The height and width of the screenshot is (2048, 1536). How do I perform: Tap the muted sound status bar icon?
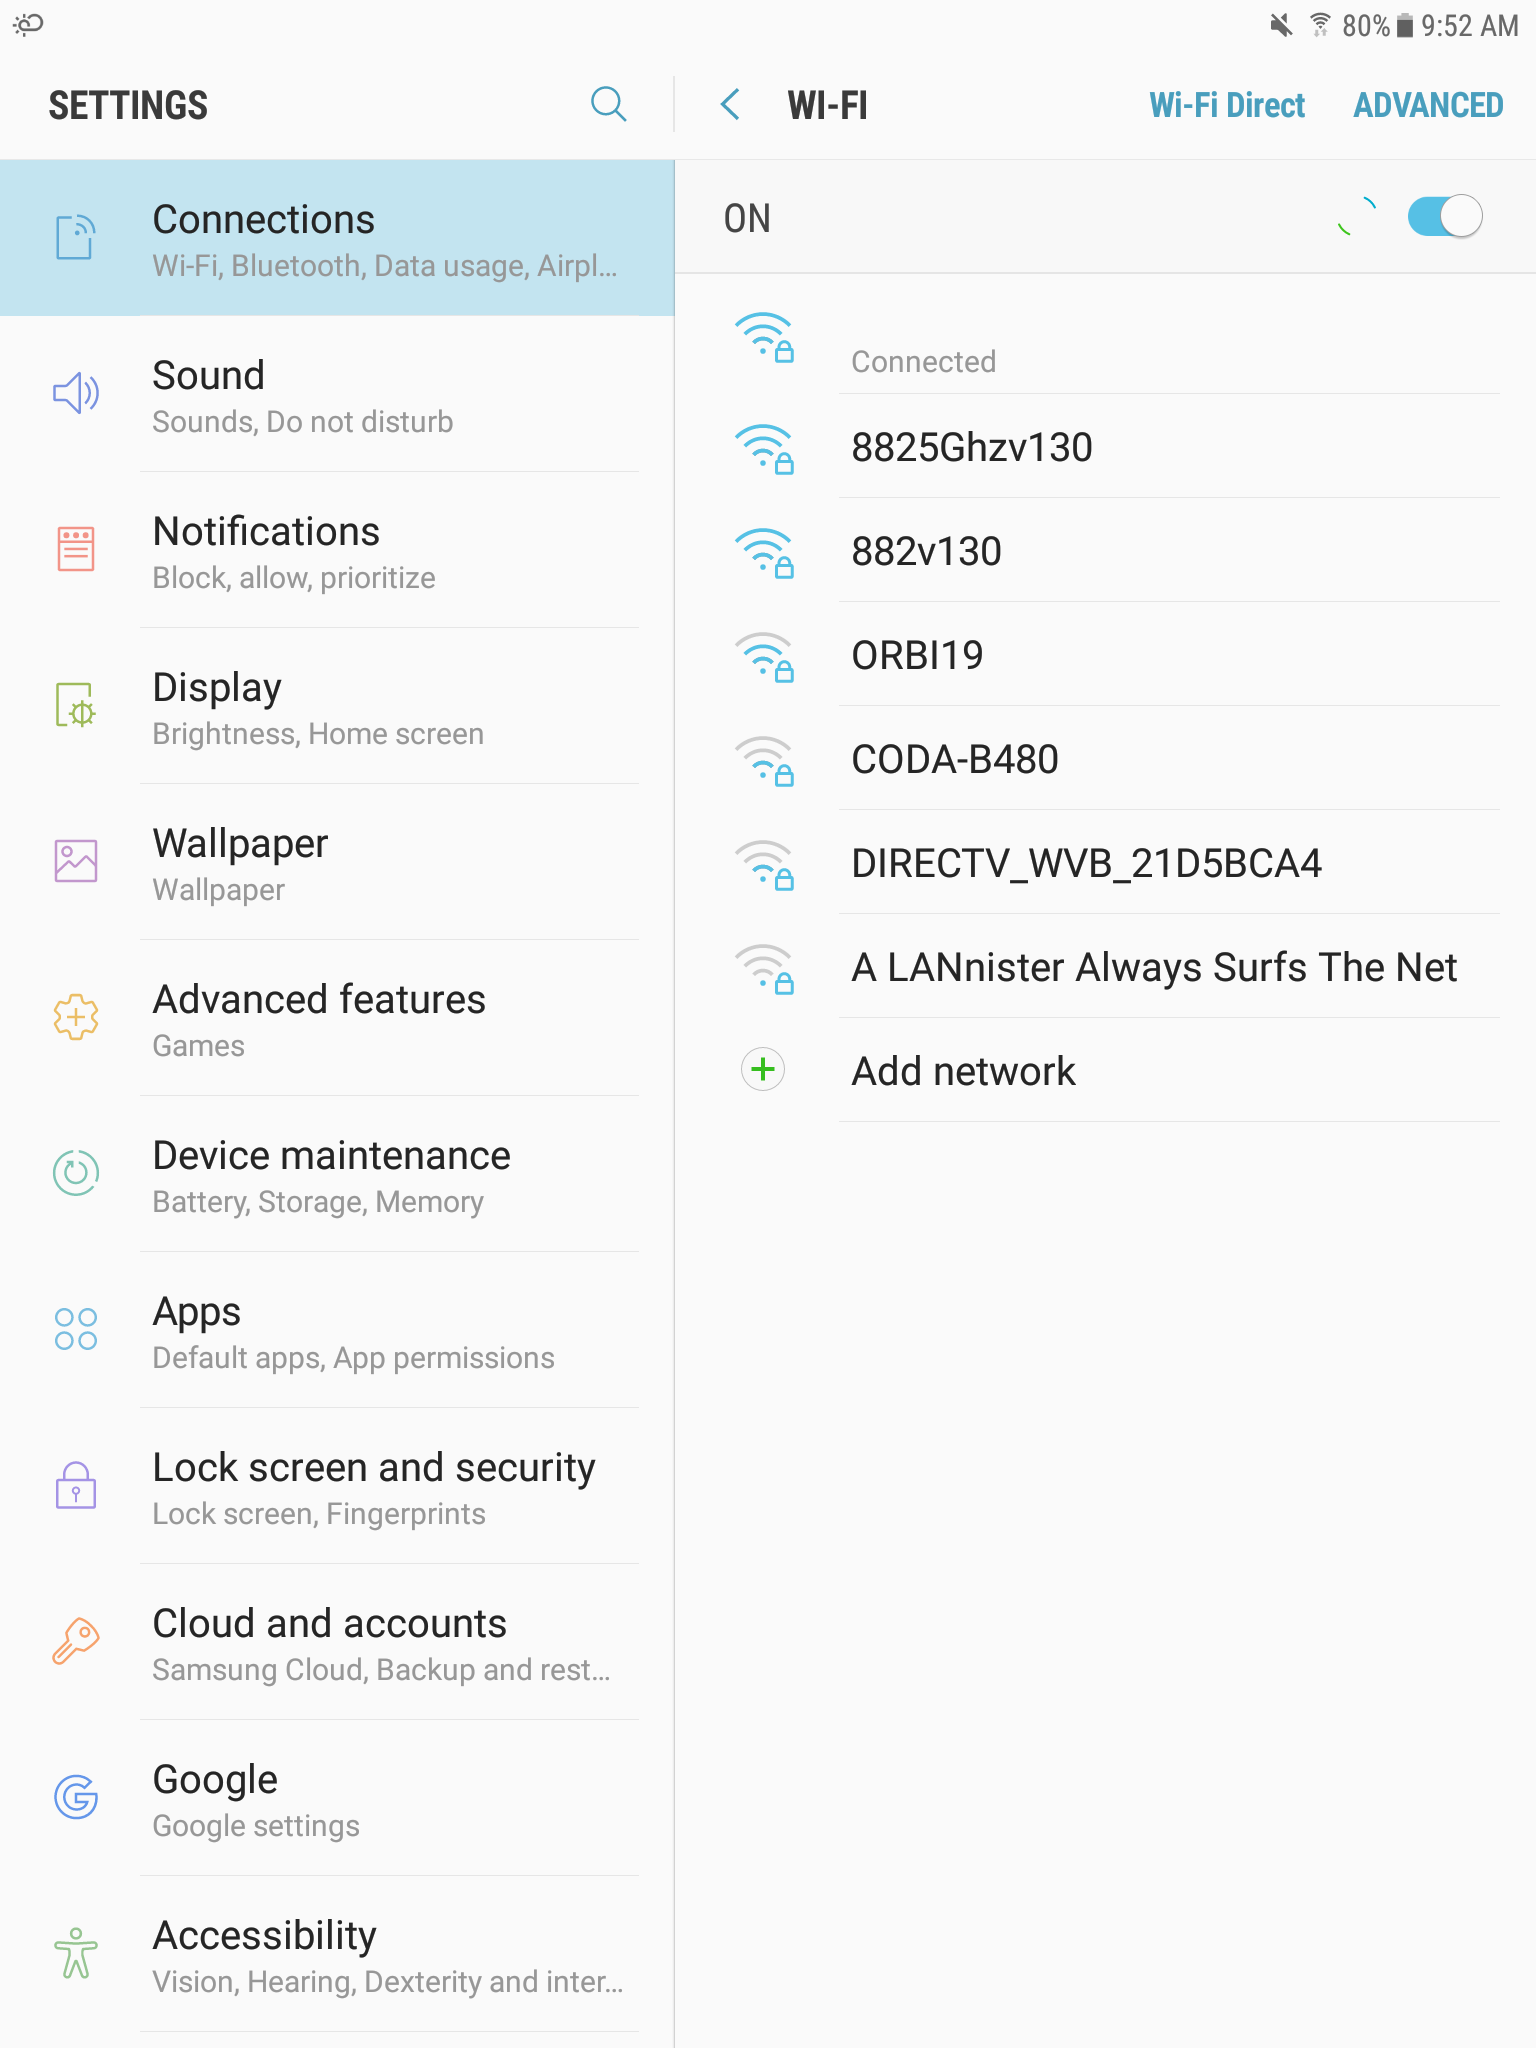(x=1281, y=25)
